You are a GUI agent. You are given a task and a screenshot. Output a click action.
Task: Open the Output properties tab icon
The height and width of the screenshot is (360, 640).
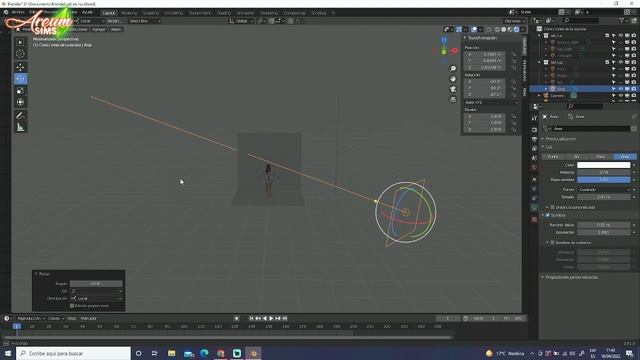coord(534,139)
